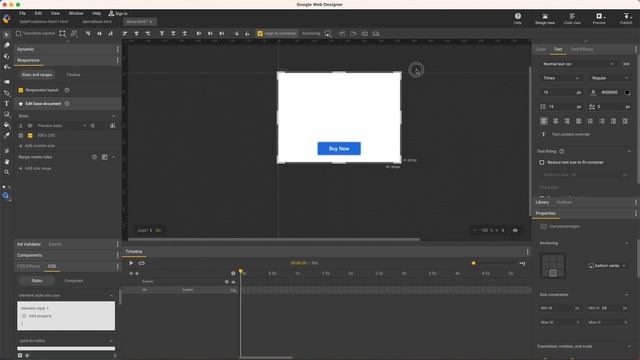Open the File menu
This screenshot has width=640, height=360.
(x=22, y=13)
